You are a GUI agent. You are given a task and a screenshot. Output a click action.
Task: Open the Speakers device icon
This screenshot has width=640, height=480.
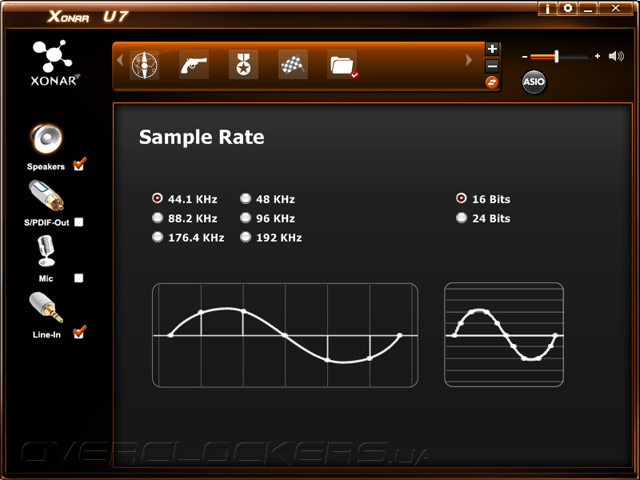[x=46, y=139]
